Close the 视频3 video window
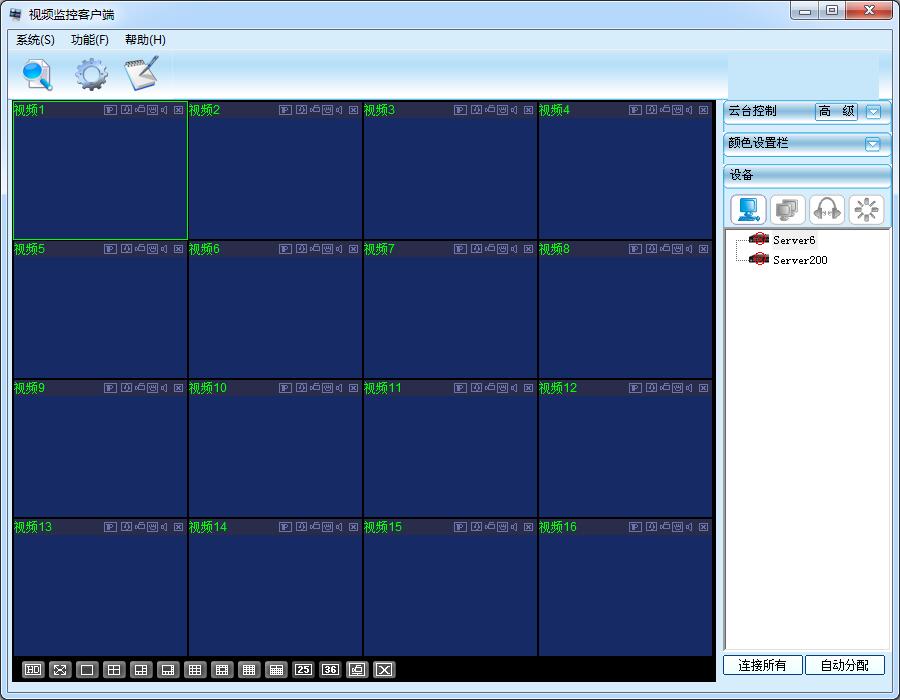 pos(528,110)
